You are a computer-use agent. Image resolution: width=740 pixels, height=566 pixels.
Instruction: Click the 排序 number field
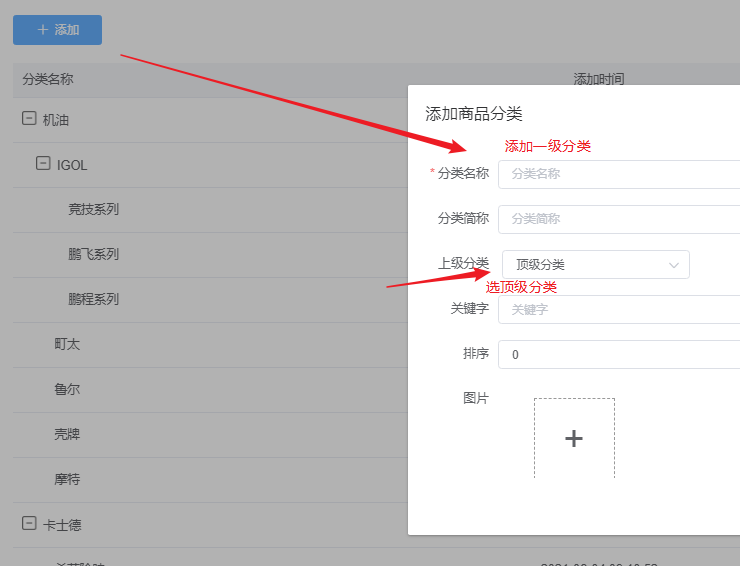620,355
